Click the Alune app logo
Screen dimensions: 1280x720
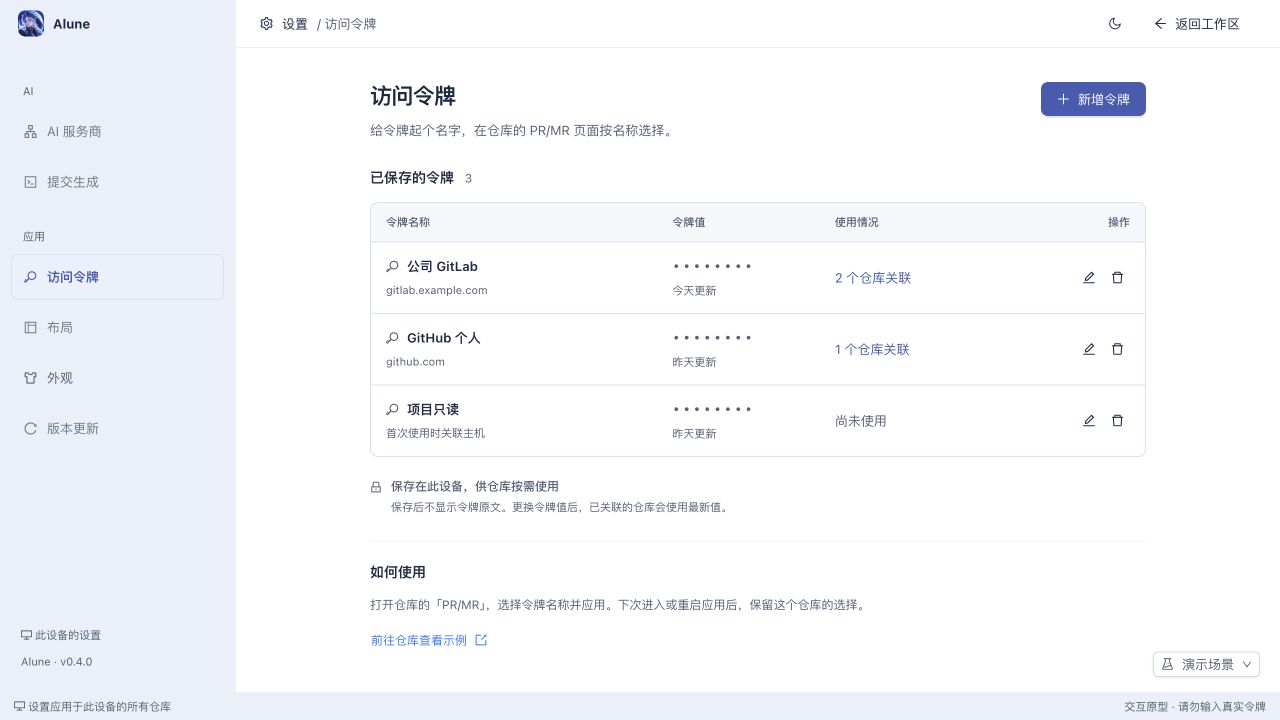click(x=31, y=24)
